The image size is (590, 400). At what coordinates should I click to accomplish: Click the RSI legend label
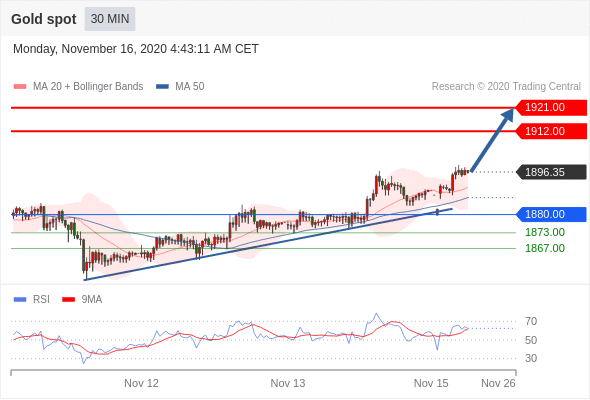(41, 300)
